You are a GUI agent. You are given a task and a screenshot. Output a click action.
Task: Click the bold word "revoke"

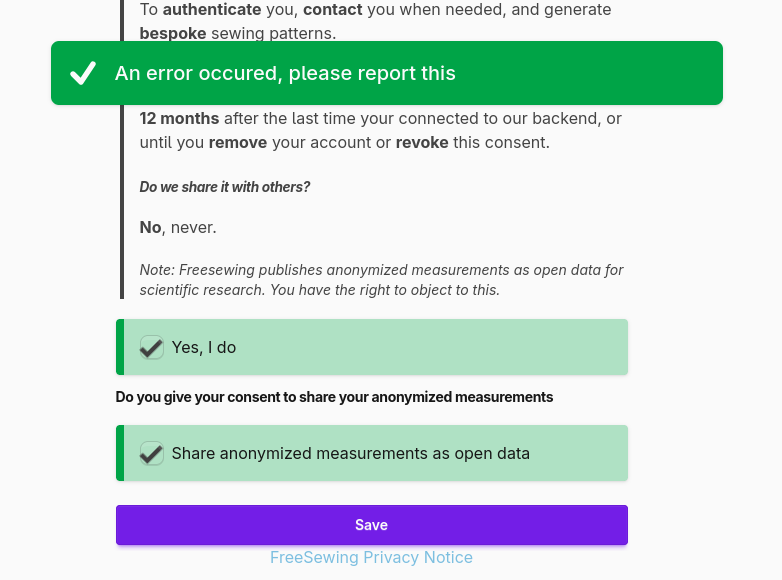pos(422,142)
